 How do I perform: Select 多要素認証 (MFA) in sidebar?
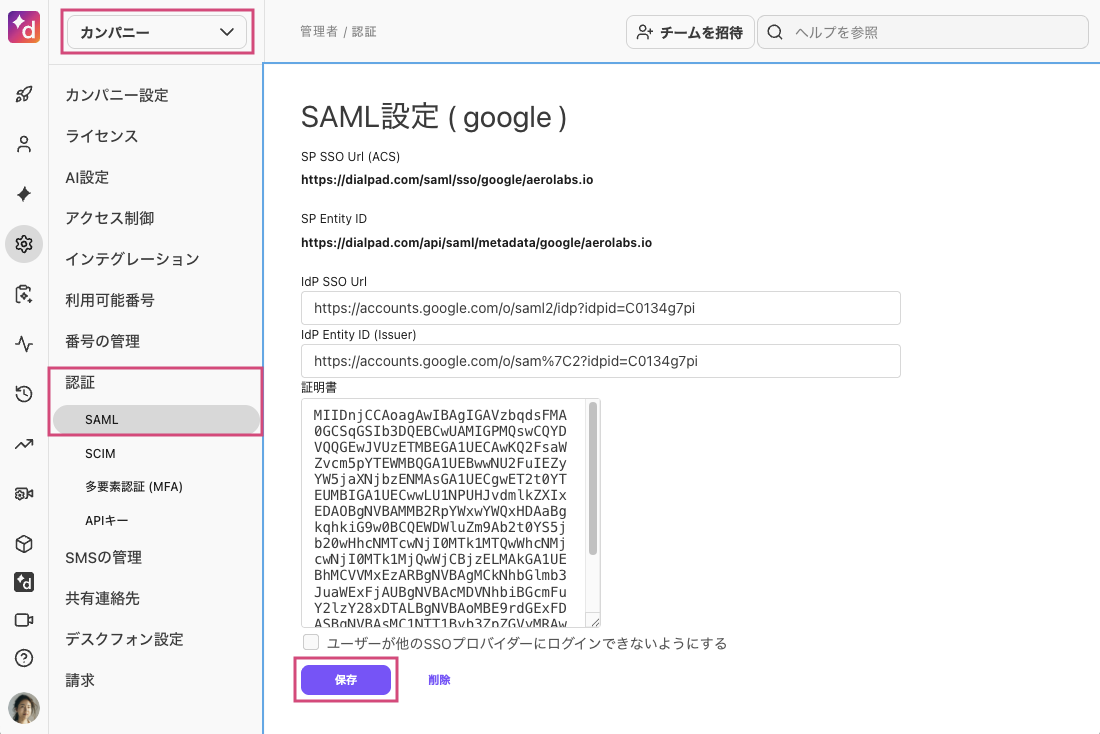click(x=134, y=487)
